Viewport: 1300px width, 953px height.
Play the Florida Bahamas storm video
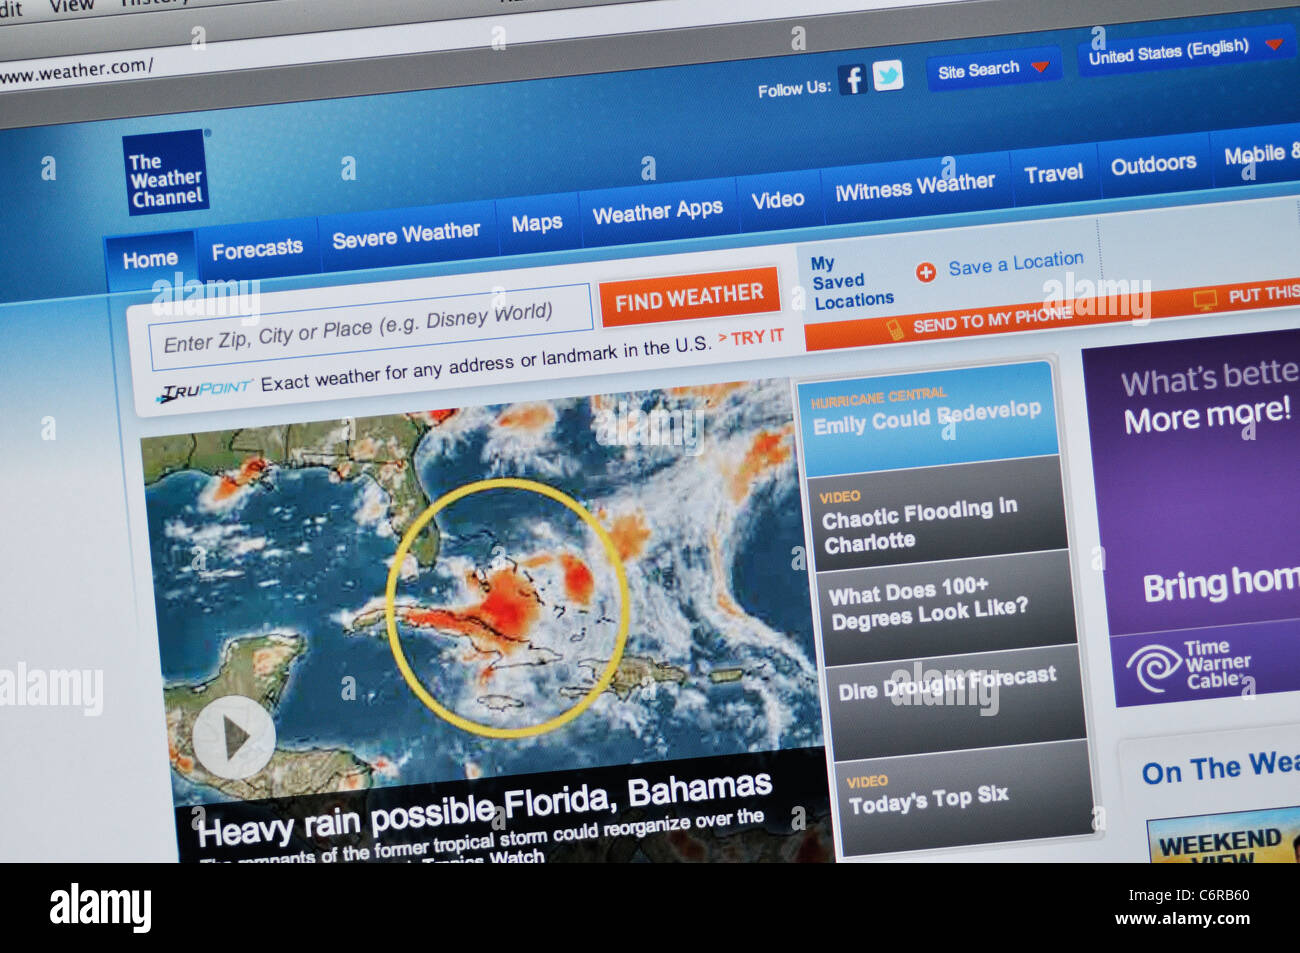pyautogui.click(x=234, y=738)
